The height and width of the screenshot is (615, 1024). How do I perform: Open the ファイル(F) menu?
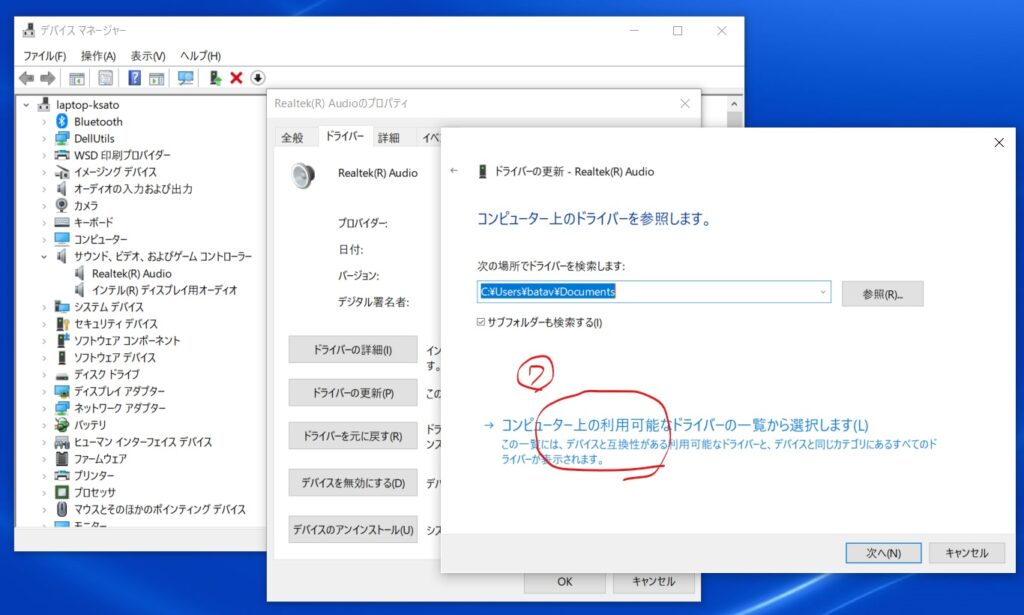(x=44, y=55)
